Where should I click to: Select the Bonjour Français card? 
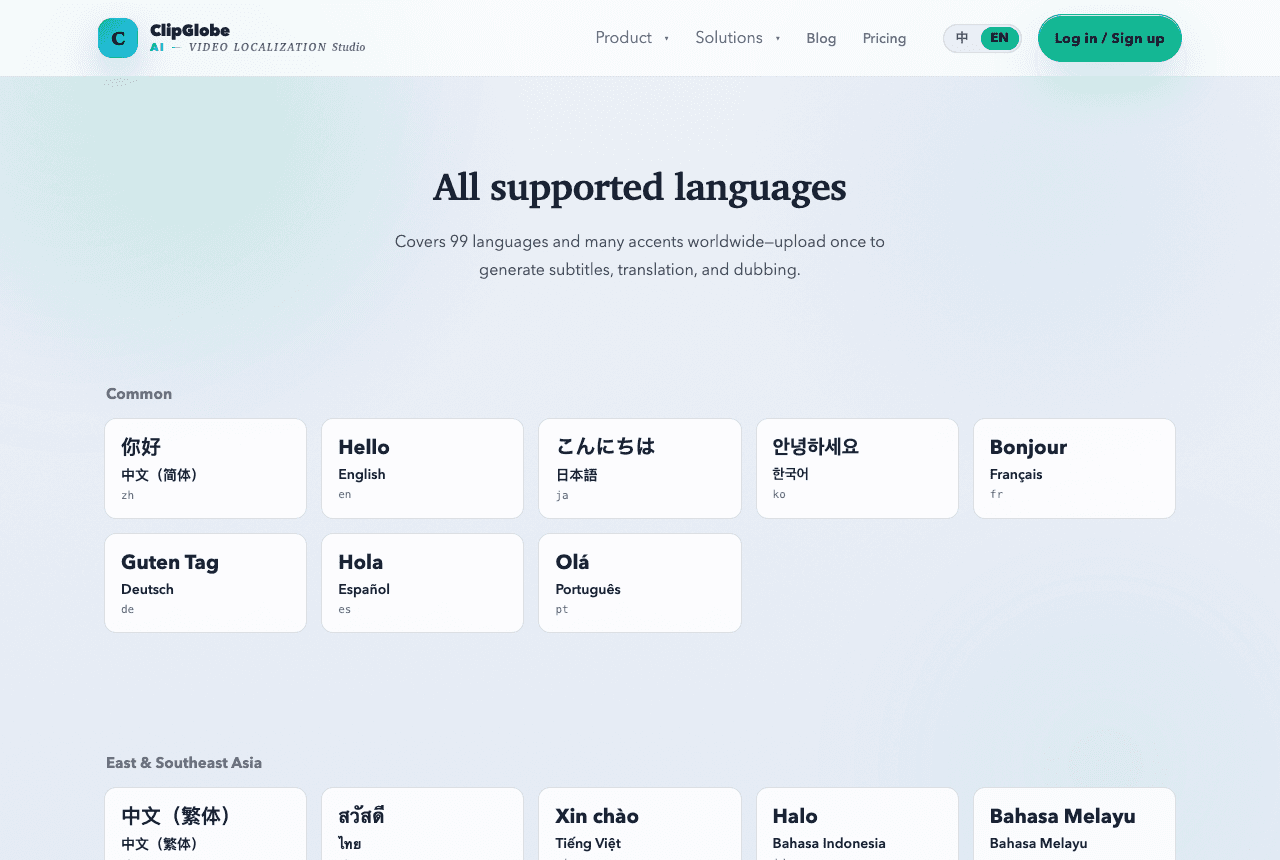pos(1074,468)
